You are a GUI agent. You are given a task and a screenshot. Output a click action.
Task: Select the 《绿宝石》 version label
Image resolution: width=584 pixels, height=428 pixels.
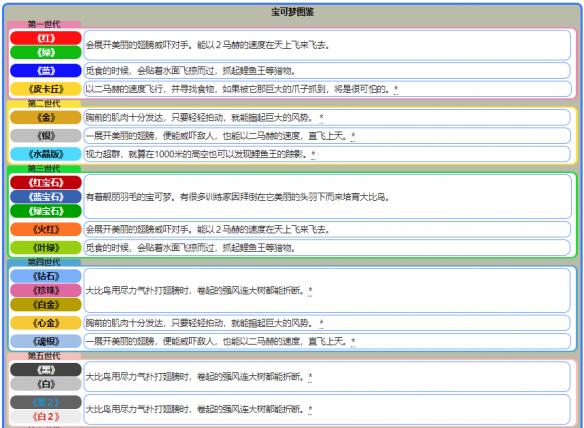tap(46, 211)
